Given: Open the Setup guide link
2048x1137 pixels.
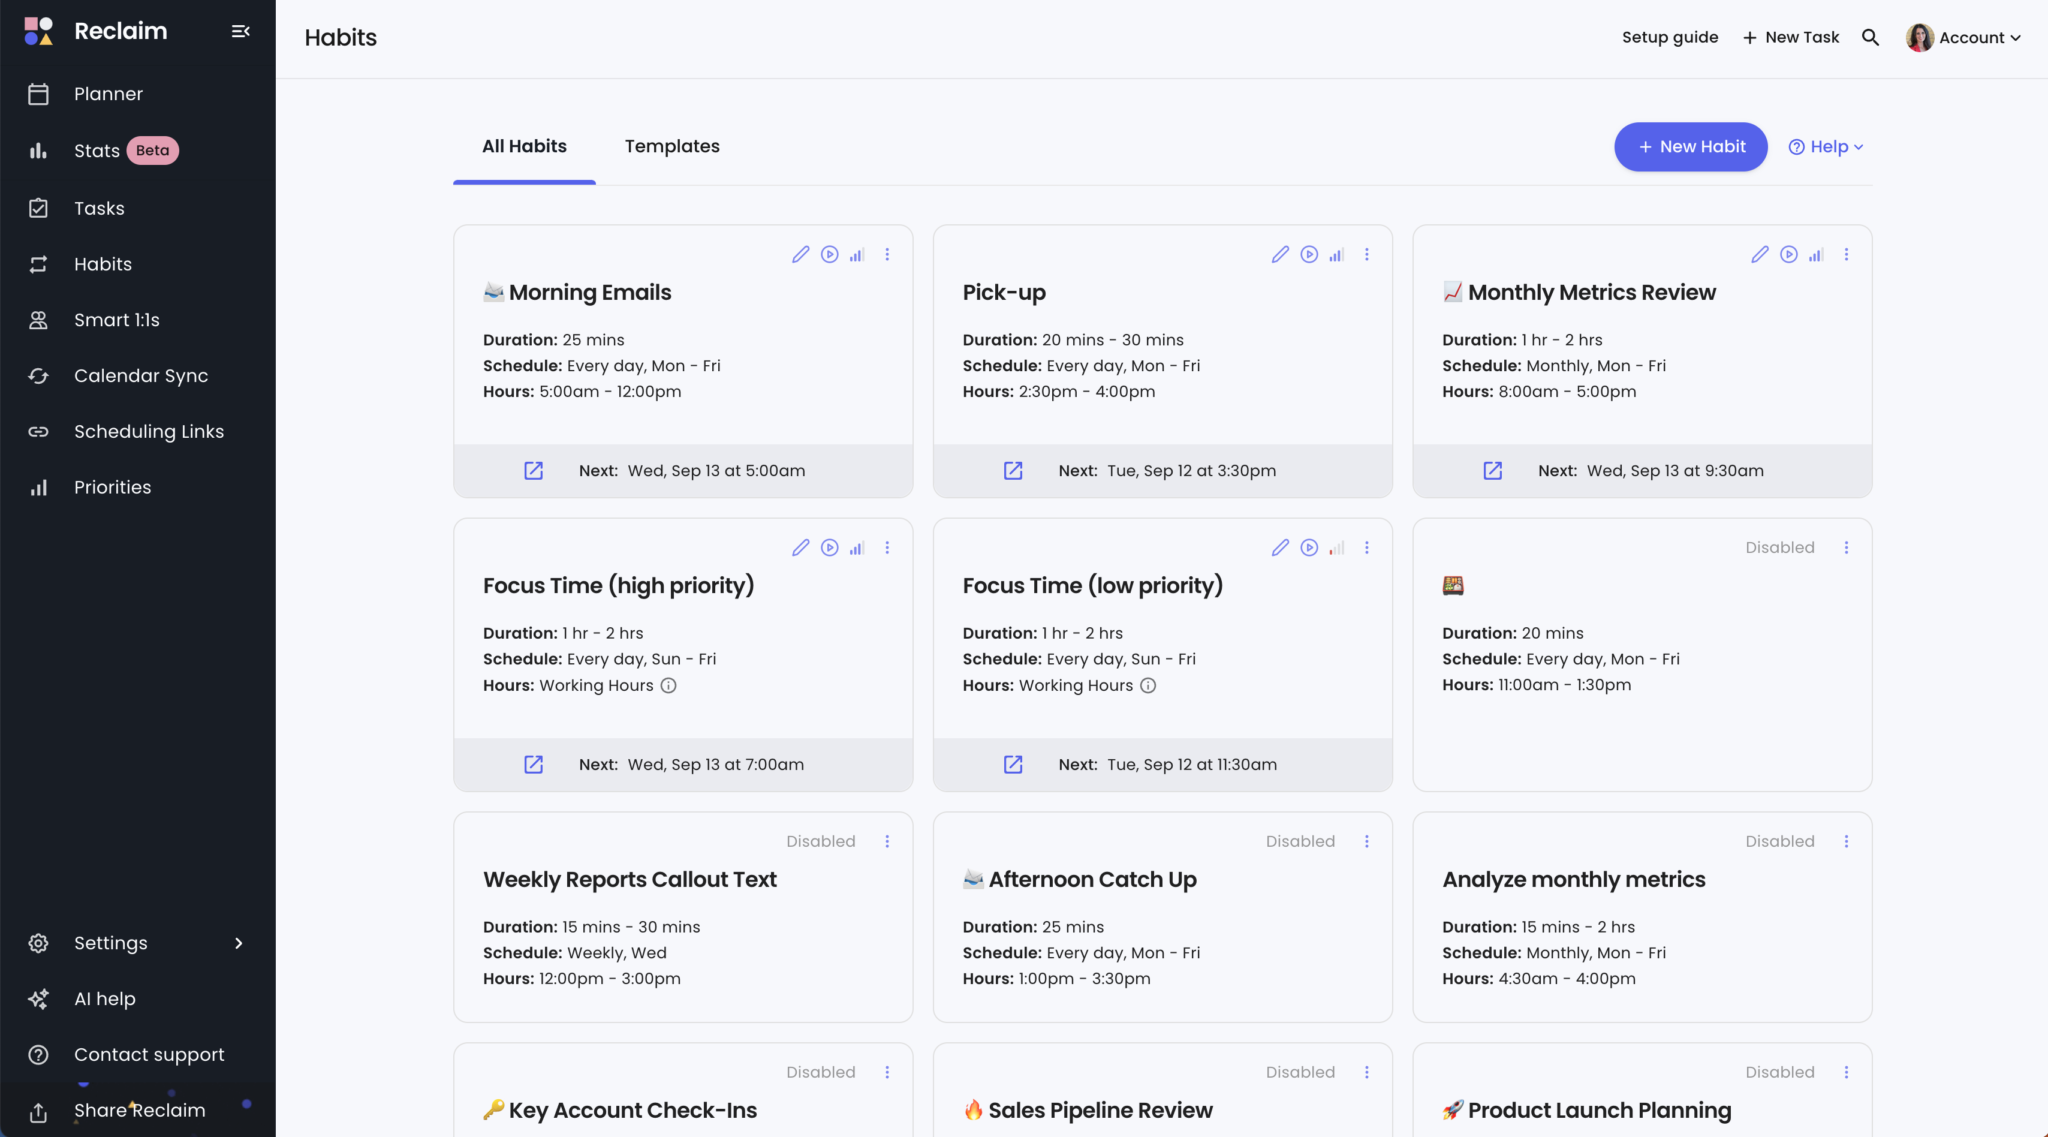Looking at the screenshot, I should tap(1669, 37).
